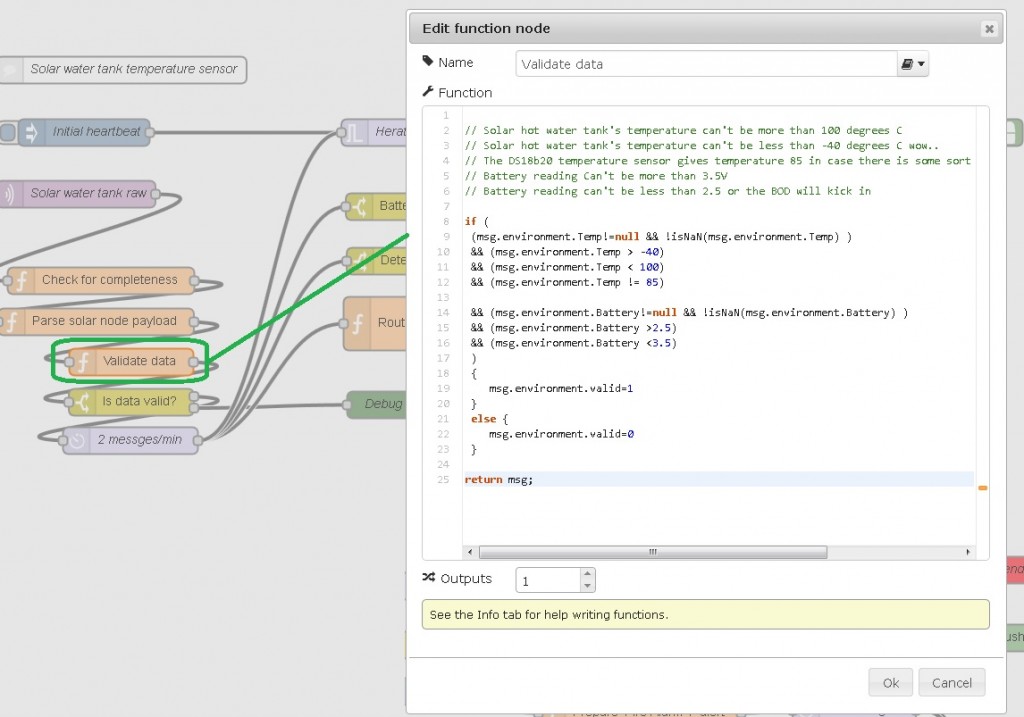Viewport: 1024px width, 717px height.
Task: Click the See the Info tab help tip
Action: [x=705, y=614]
